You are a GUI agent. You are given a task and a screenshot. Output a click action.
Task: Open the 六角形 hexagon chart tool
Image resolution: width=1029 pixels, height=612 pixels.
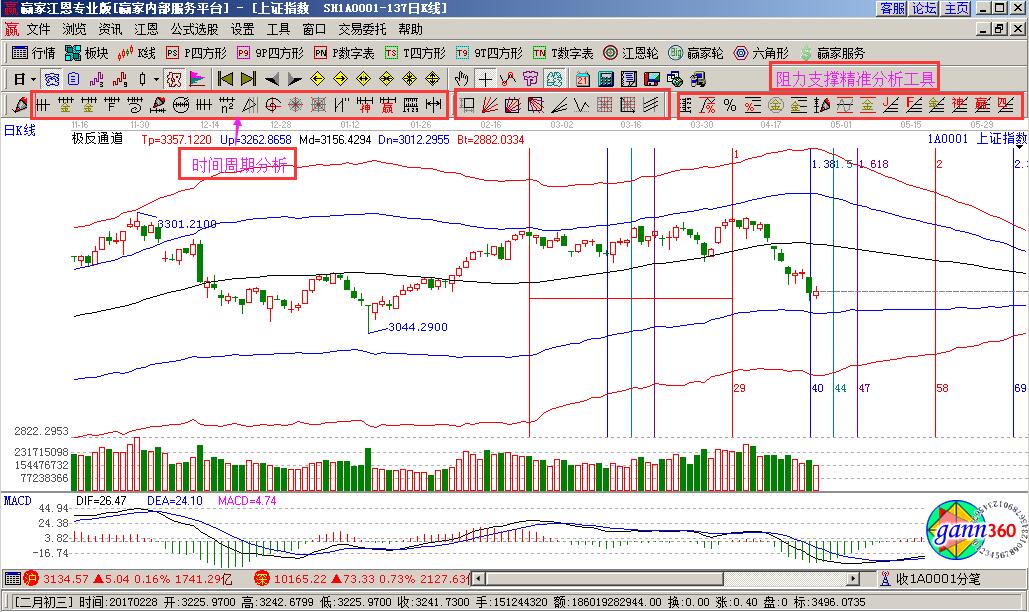760,53
